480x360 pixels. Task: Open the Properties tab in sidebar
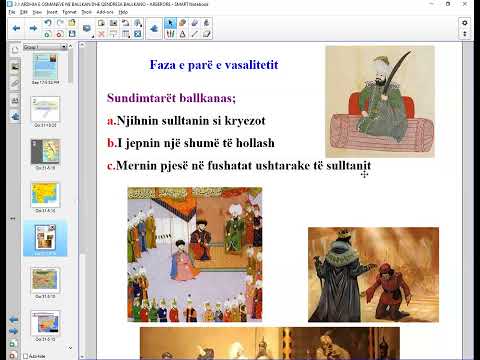15,100
